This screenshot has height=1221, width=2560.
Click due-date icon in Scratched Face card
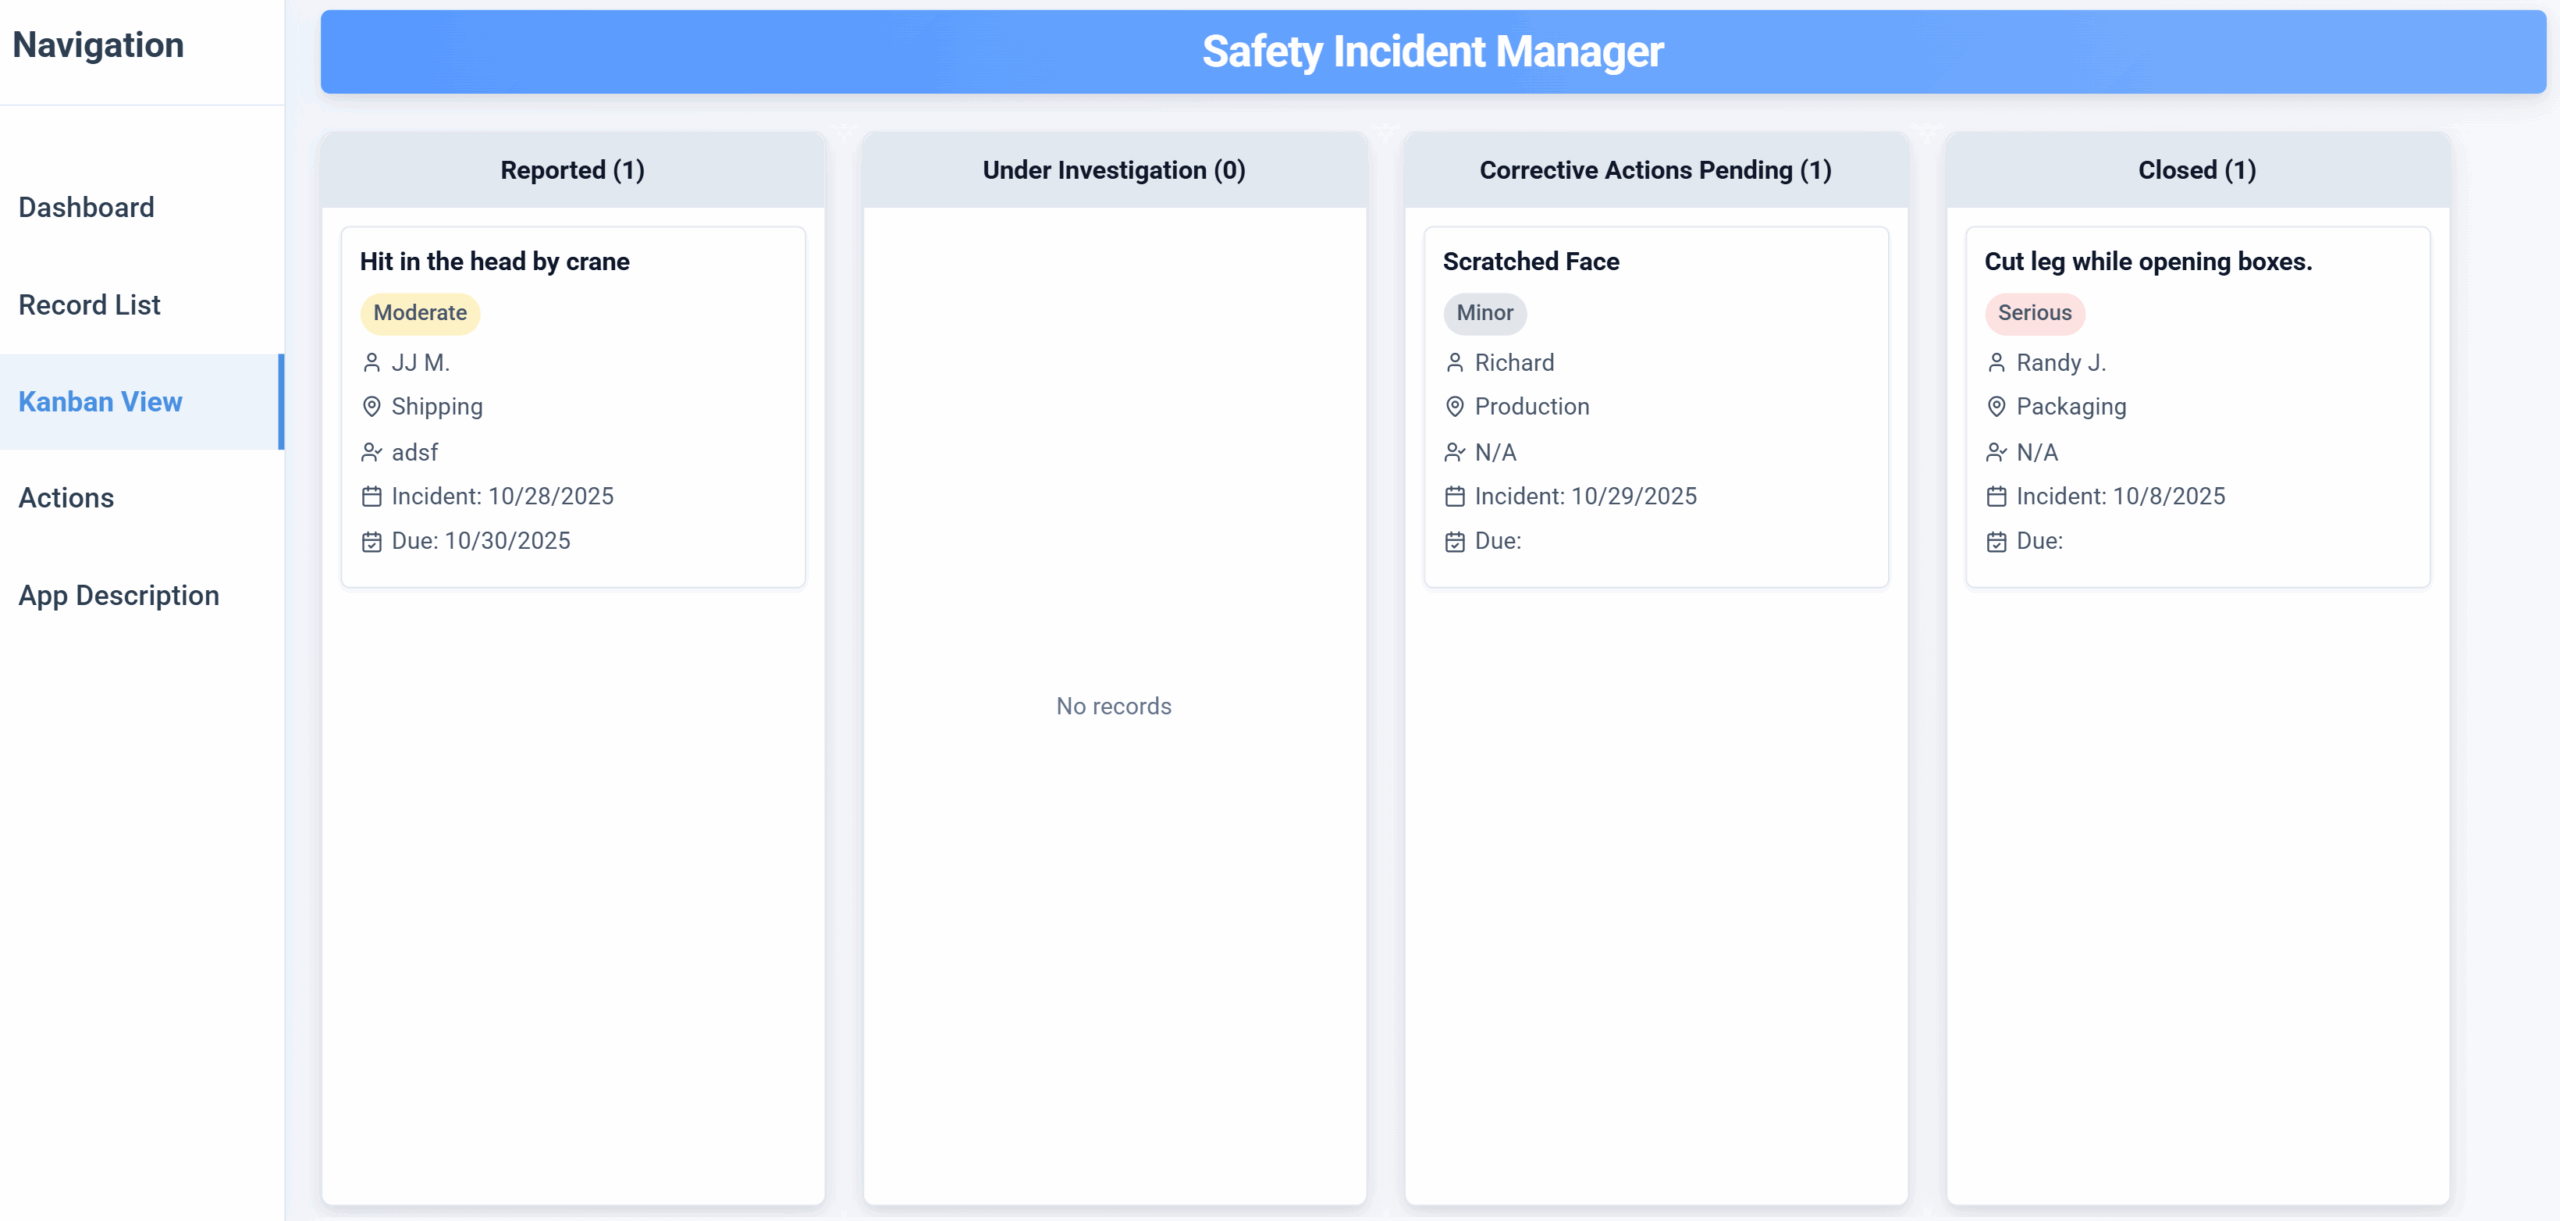1454,541
